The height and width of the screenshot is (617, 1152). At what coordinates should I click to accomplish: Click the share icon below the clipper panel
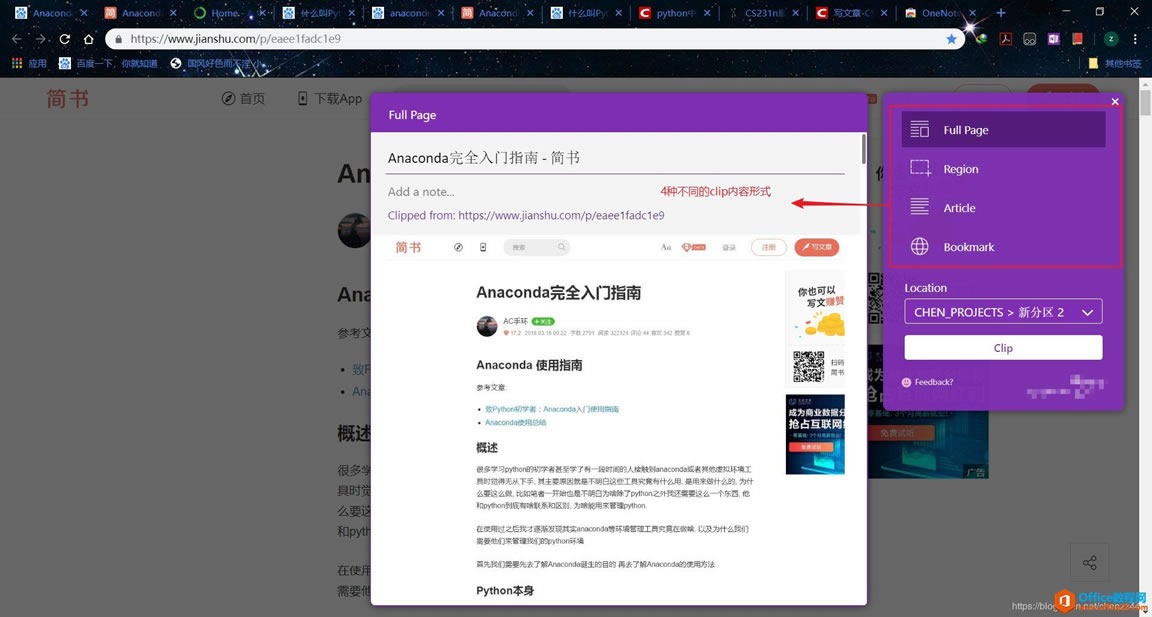(1089, 562)
